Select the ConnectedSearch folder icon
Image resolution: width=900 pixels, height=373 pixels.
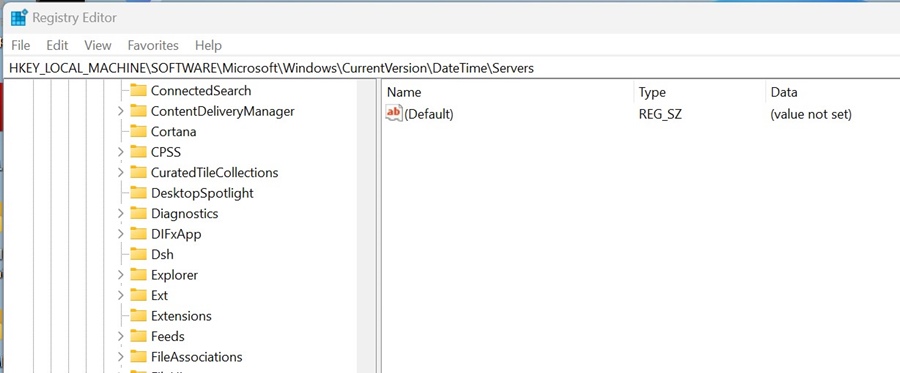[138, 91]
